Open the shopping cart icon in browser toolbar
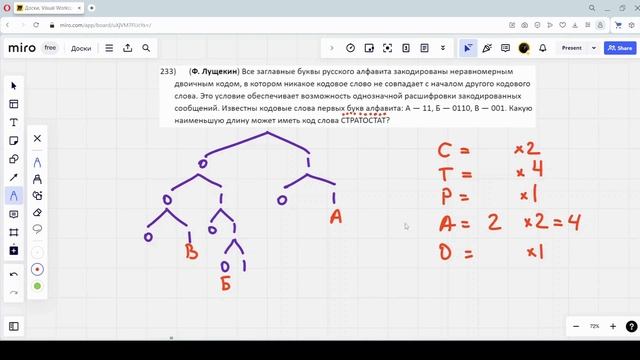This screenshot has width=640, height=360. point(618,25)
